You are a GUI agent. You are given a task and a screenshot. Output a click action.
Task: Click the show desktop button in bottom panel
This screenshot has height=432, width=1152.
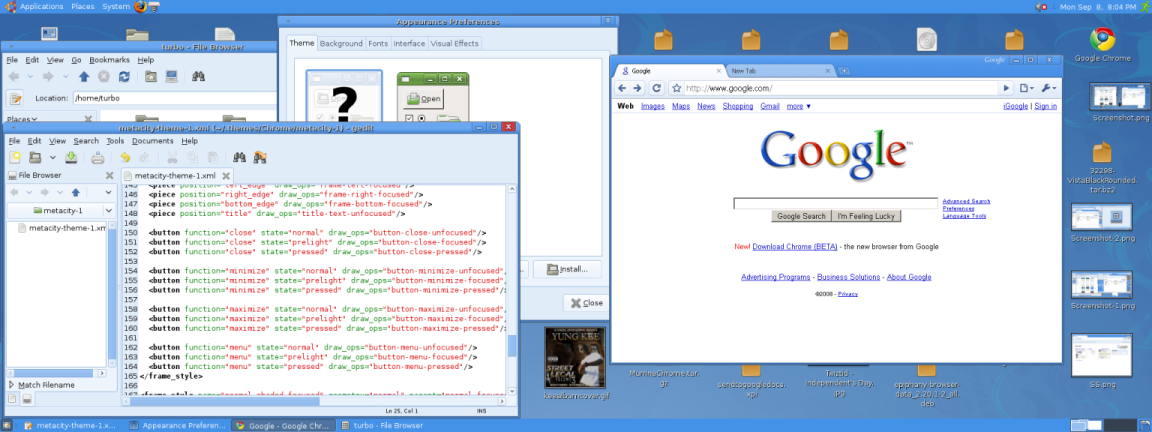pyautogui.click(x=7, y=425)
